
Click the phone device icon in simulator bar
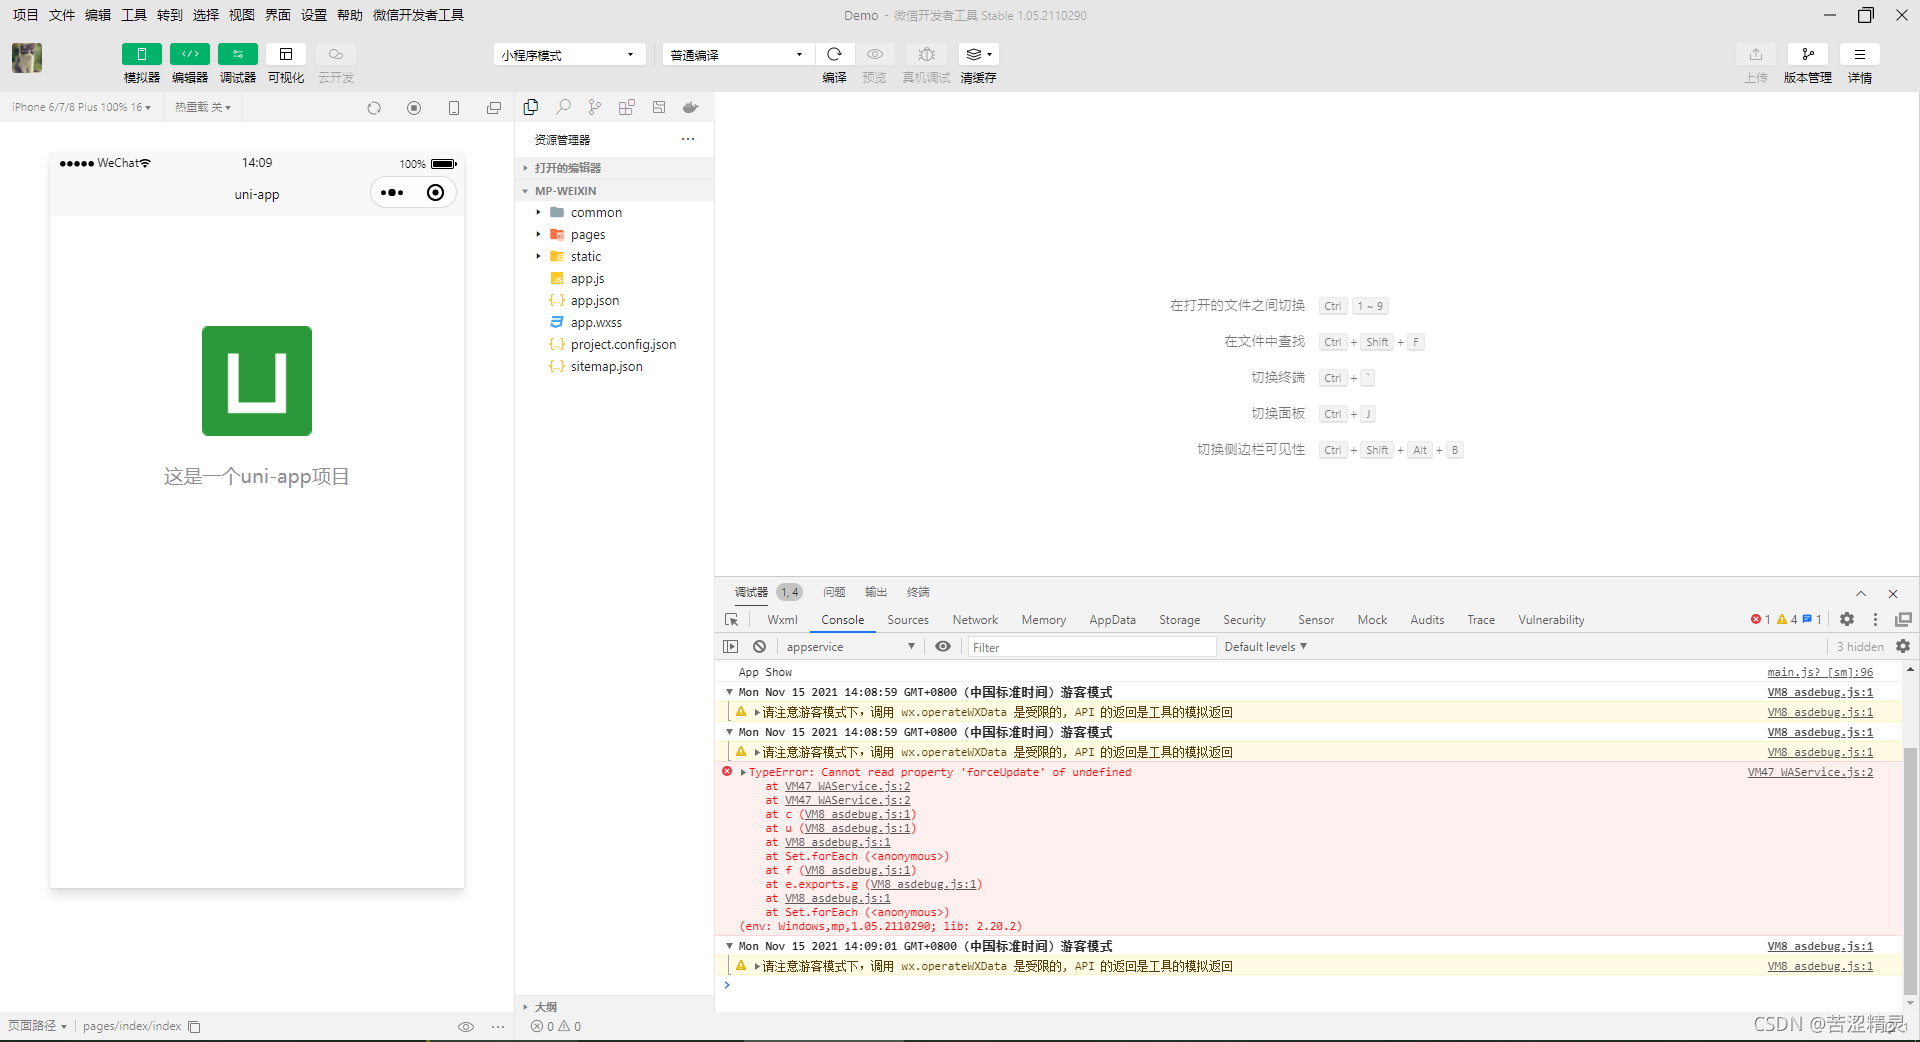point(454,108)
